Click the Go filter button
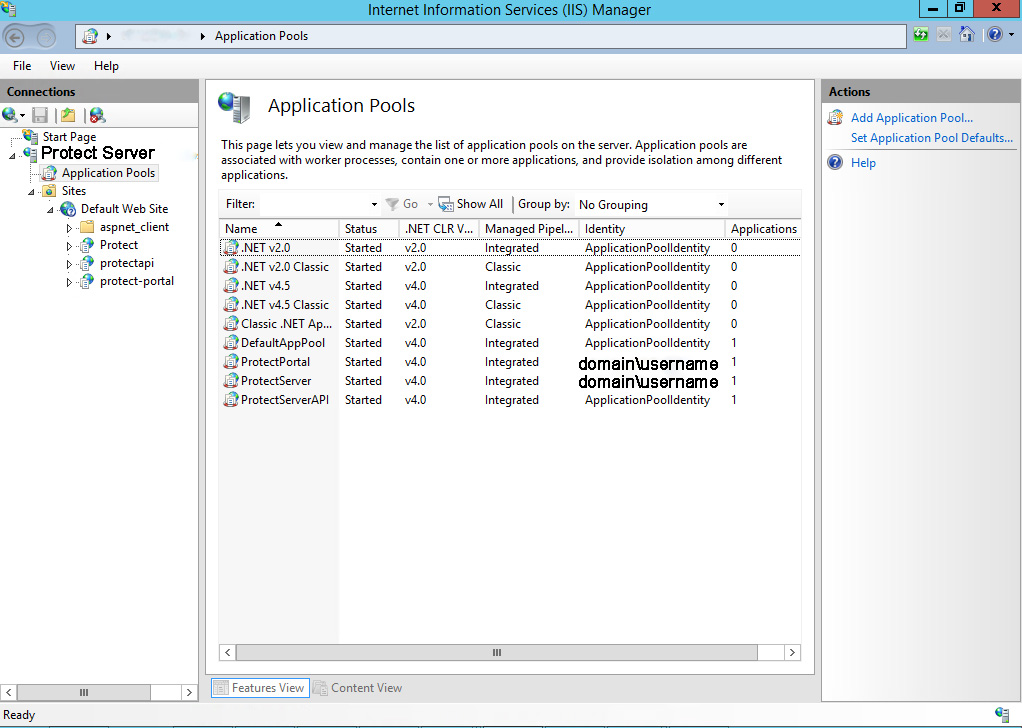Viewport: 1022px width, 728px height. [x=401, y=204]
